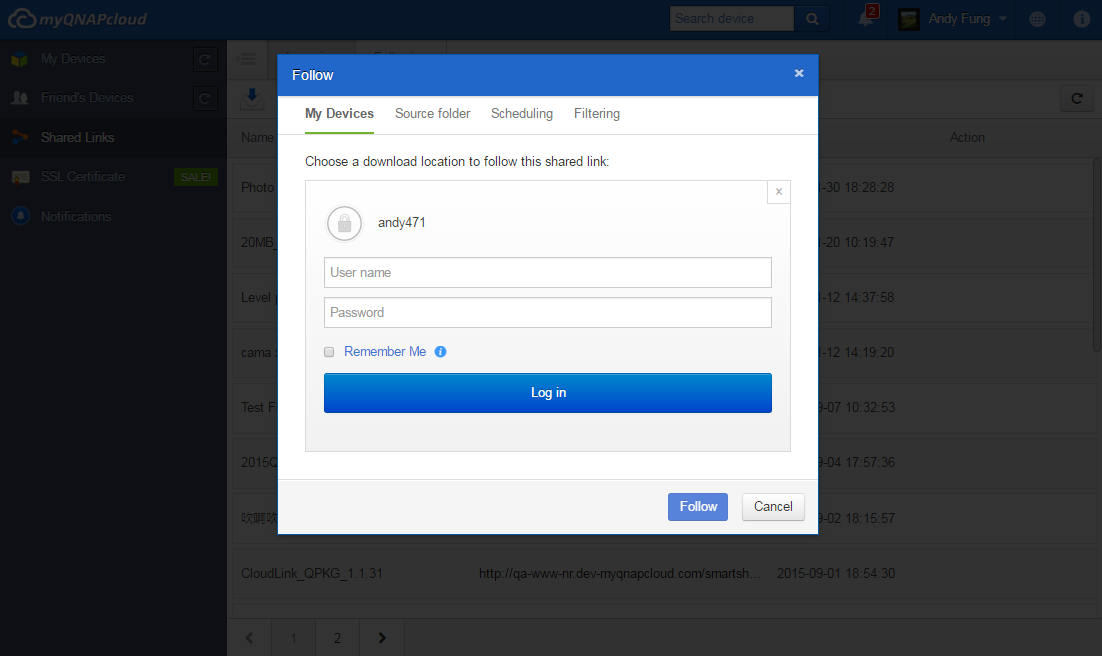Cancel the Follow dialog

[772, 507]
